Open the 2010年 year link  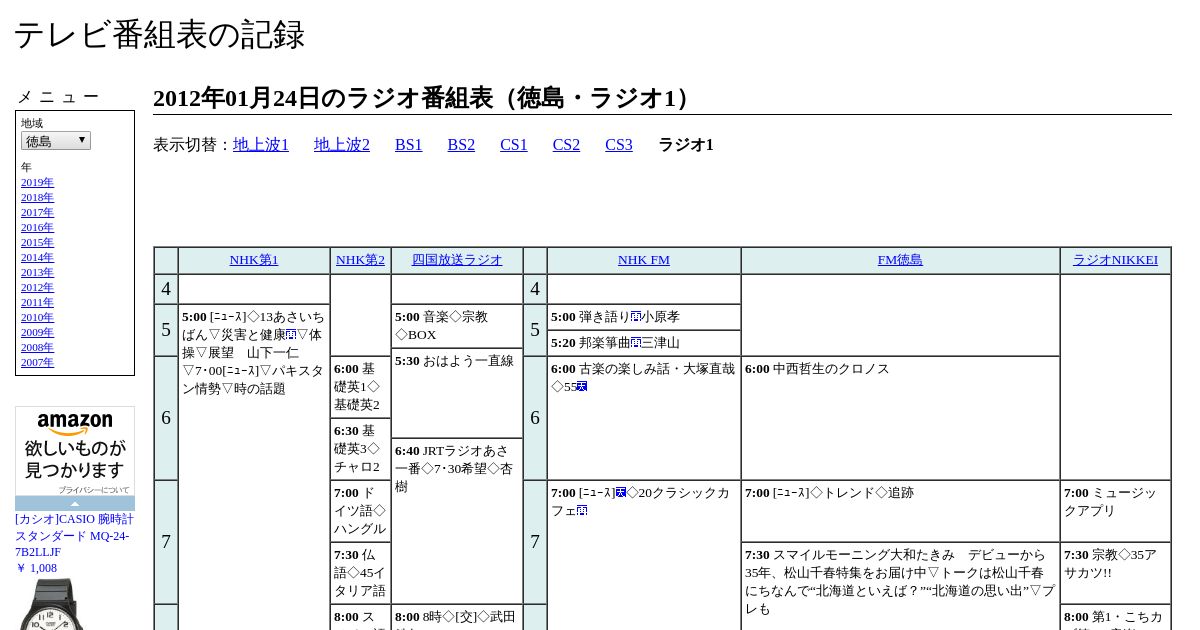(37, 317)
